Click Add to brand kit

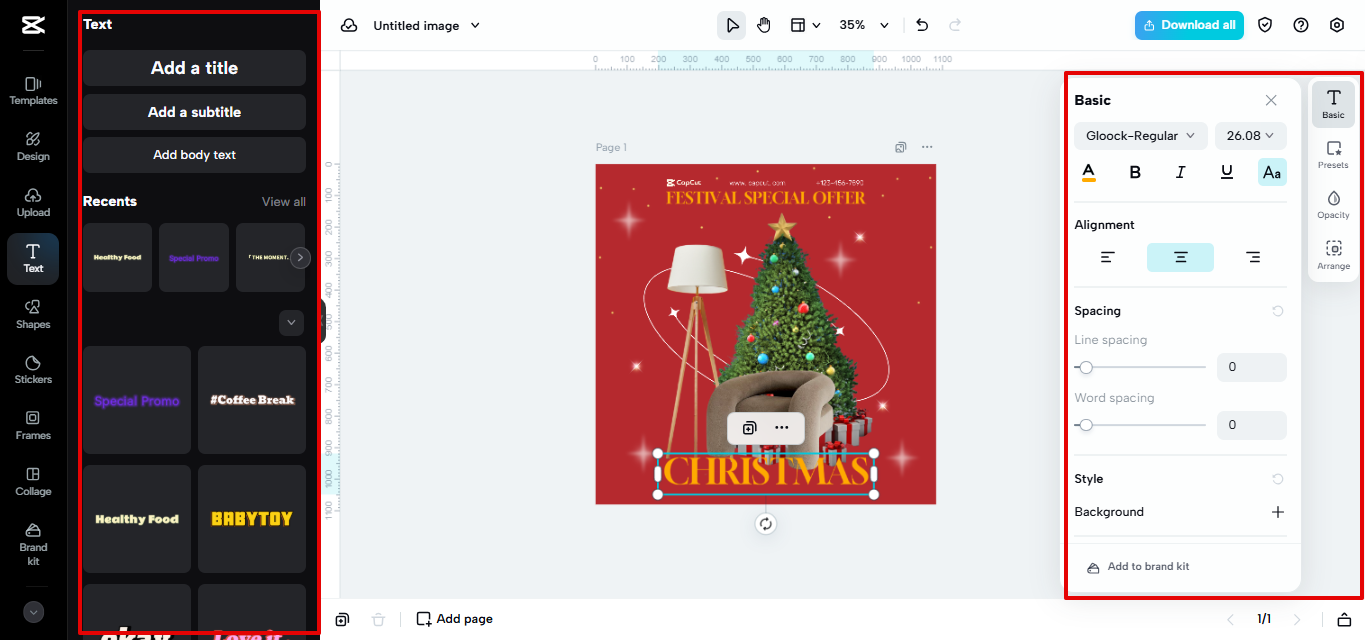pyautogui.click(x=1138, y=567)
